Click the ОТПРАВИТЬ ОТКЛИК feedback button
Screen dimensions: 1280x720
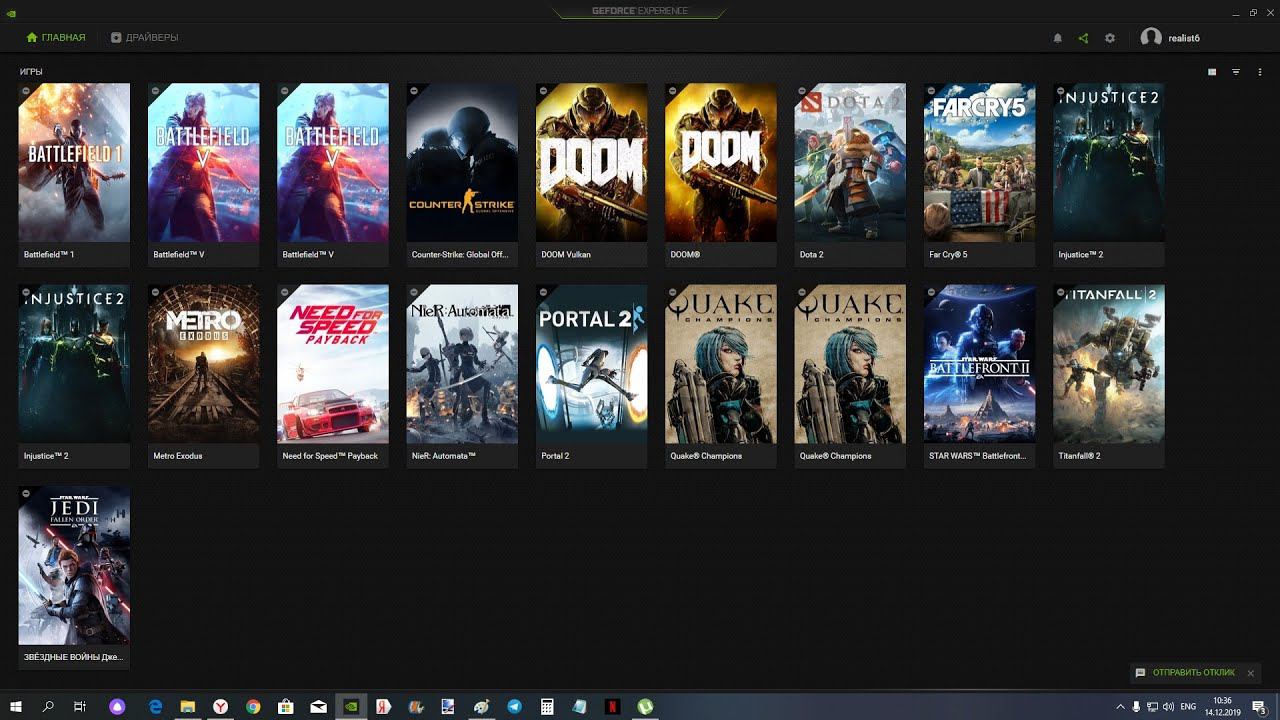click(1185, 673)
